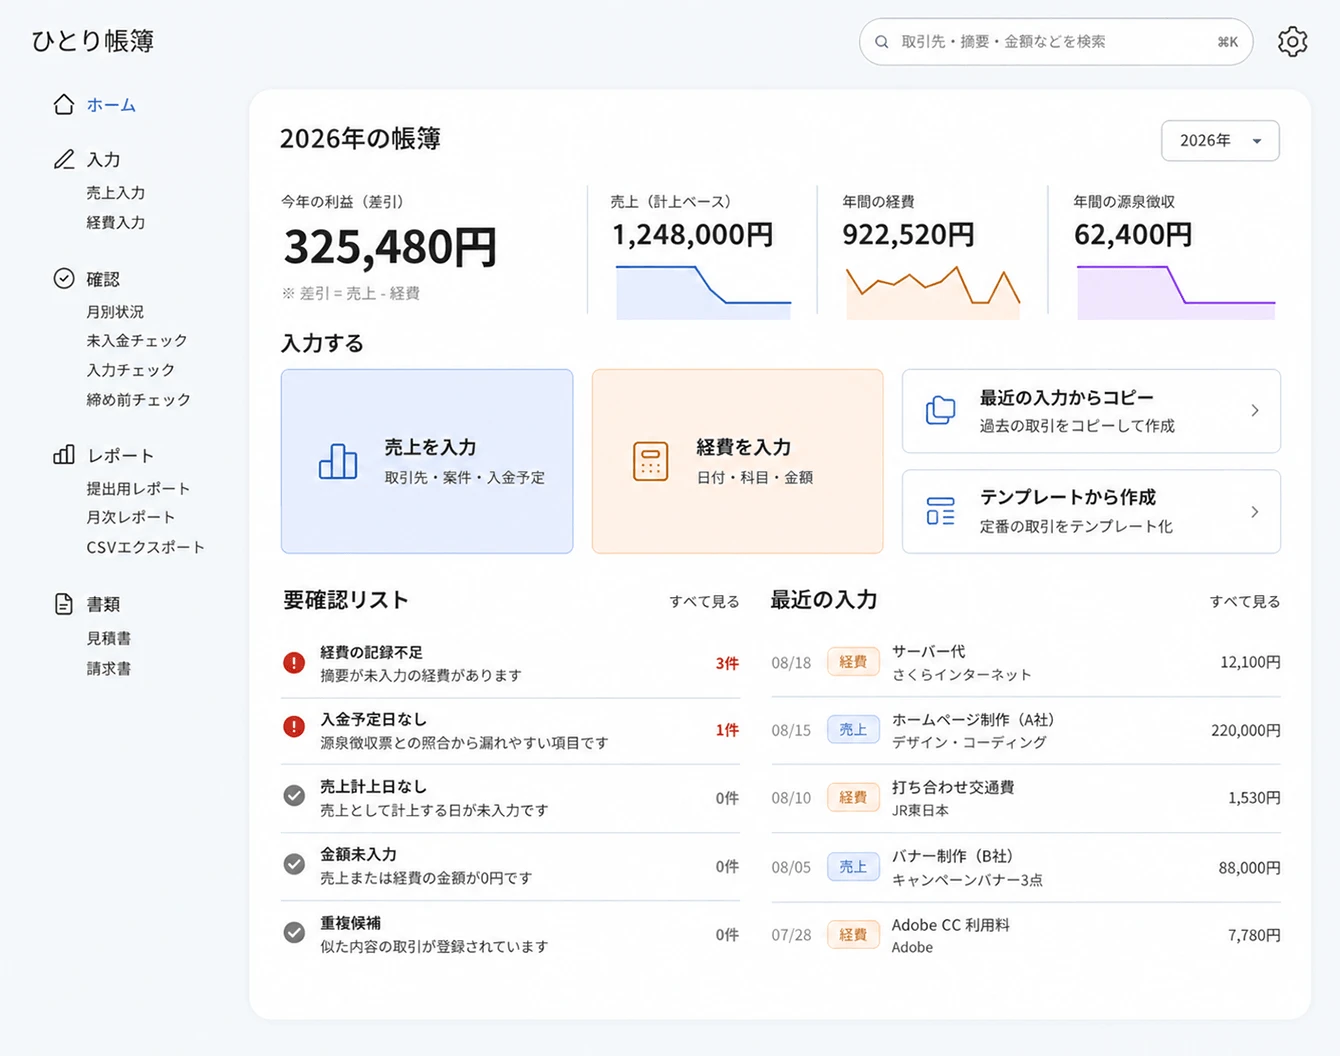1340x1056 pixels.
Task: Open 入力チェック in sidebar
Action: pyautogui.click(x=130, y=370)
